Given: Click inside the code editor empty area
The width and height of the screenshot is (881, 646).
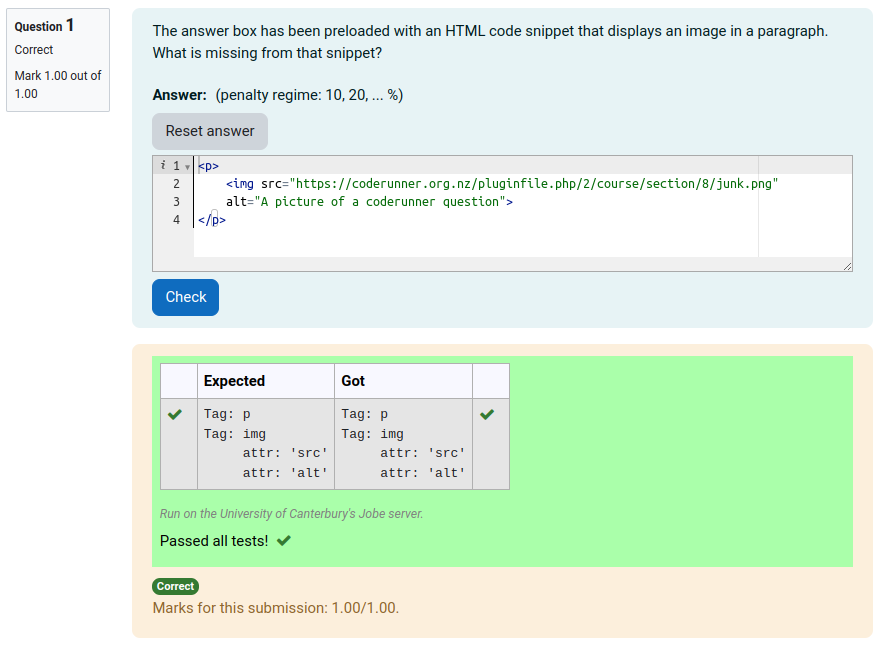Looking at the screenshot, I should pos(475,242).
